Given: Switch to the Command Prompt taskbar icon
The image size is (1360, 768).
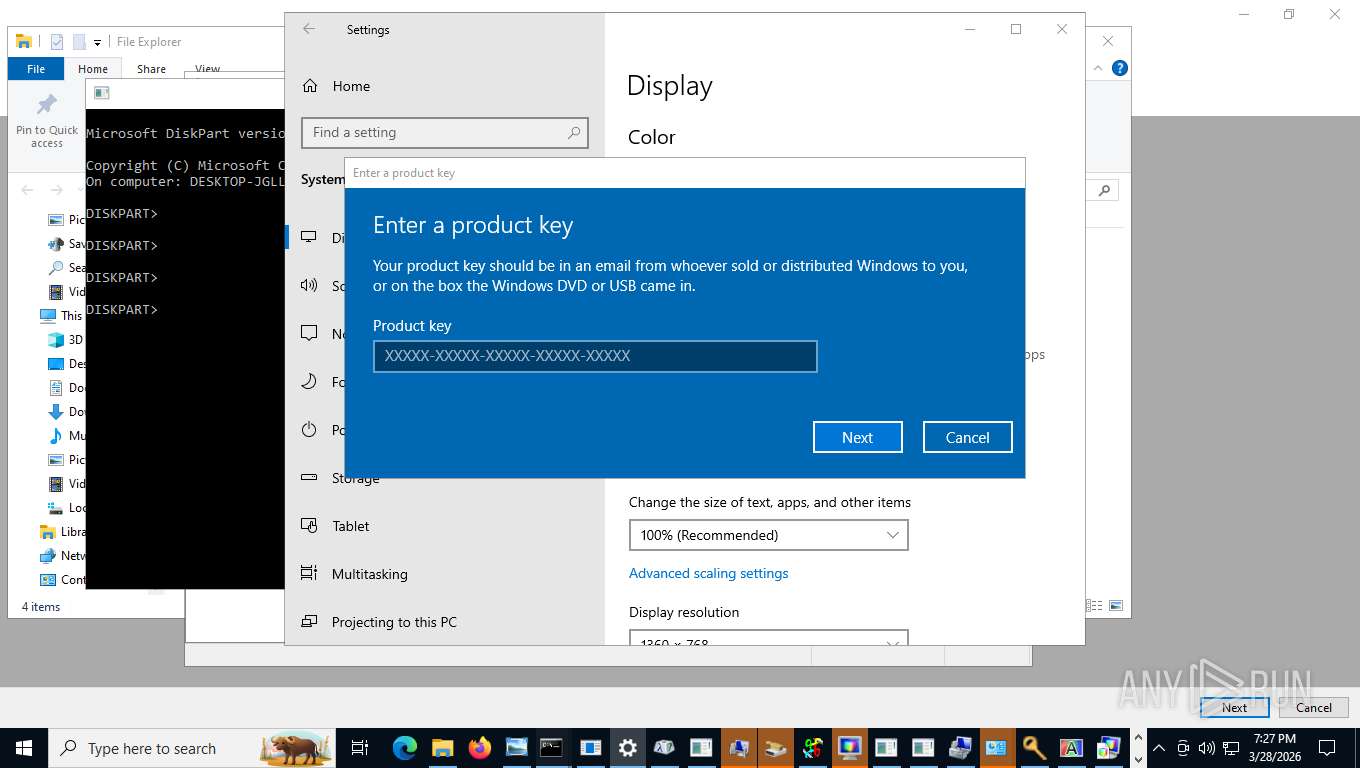Looking at the screenshot, I should (x=552, y=748).
